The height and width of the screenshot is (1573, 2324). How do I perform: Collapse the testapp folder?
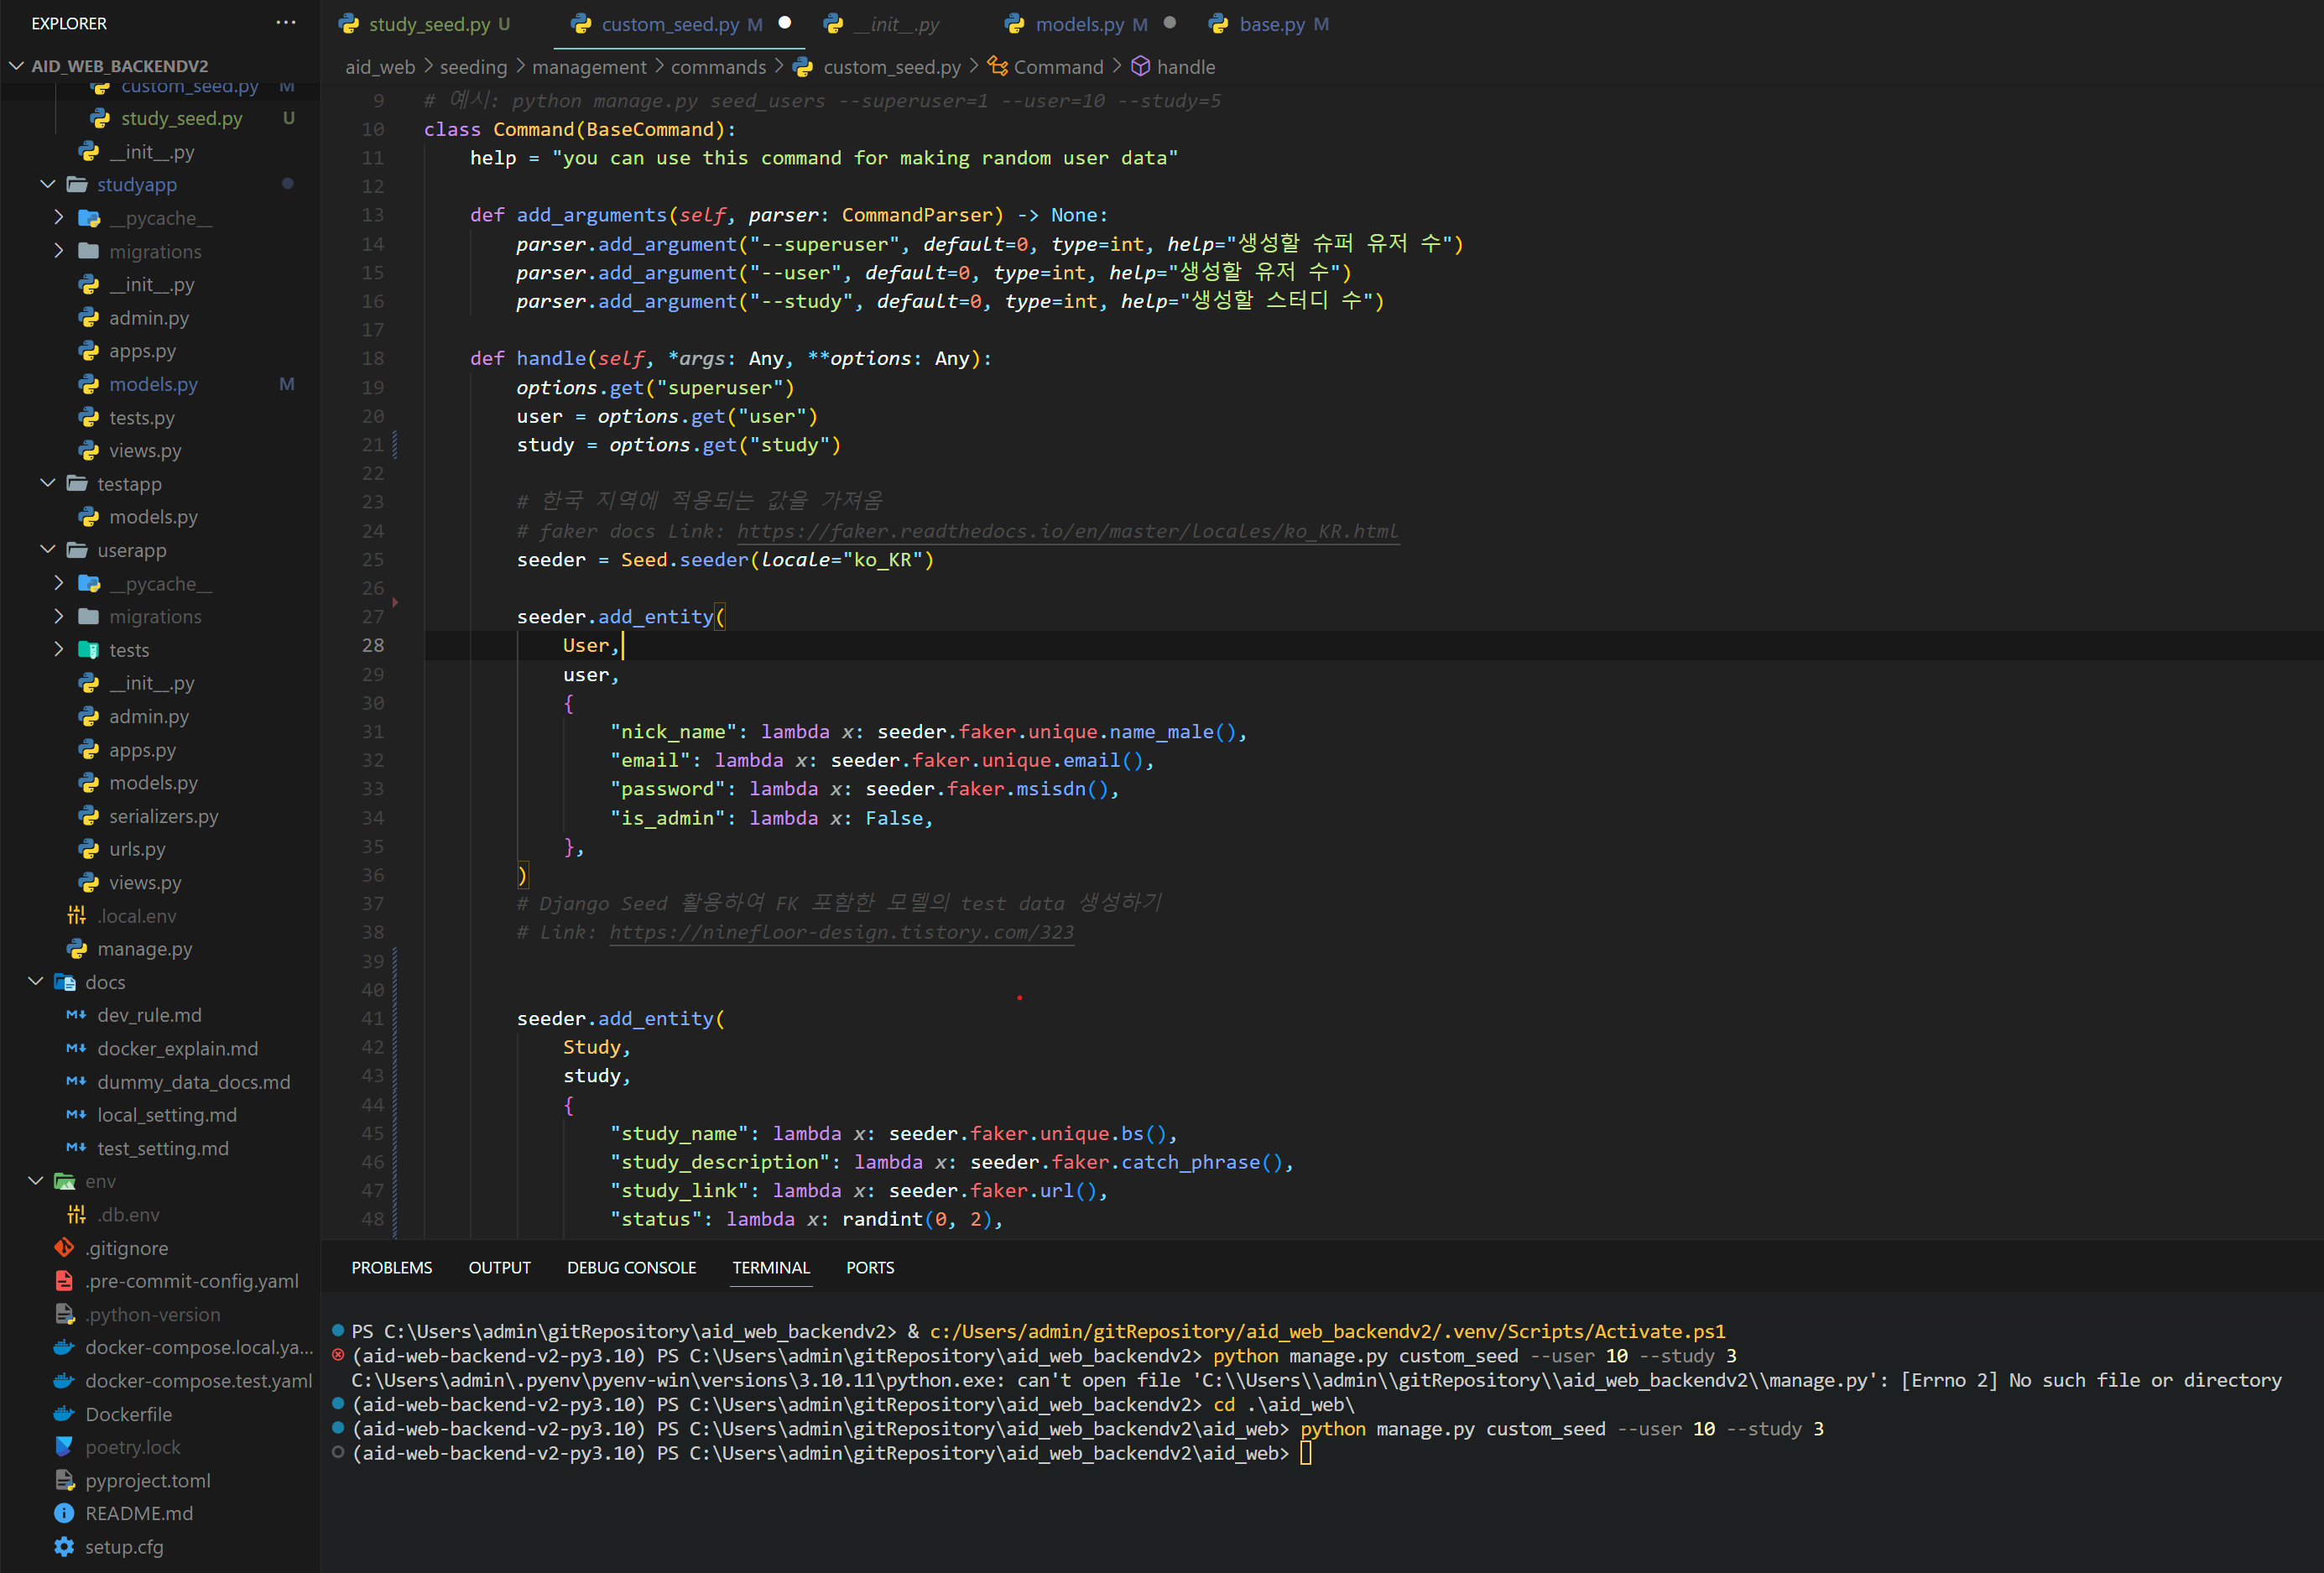[48, 483]
